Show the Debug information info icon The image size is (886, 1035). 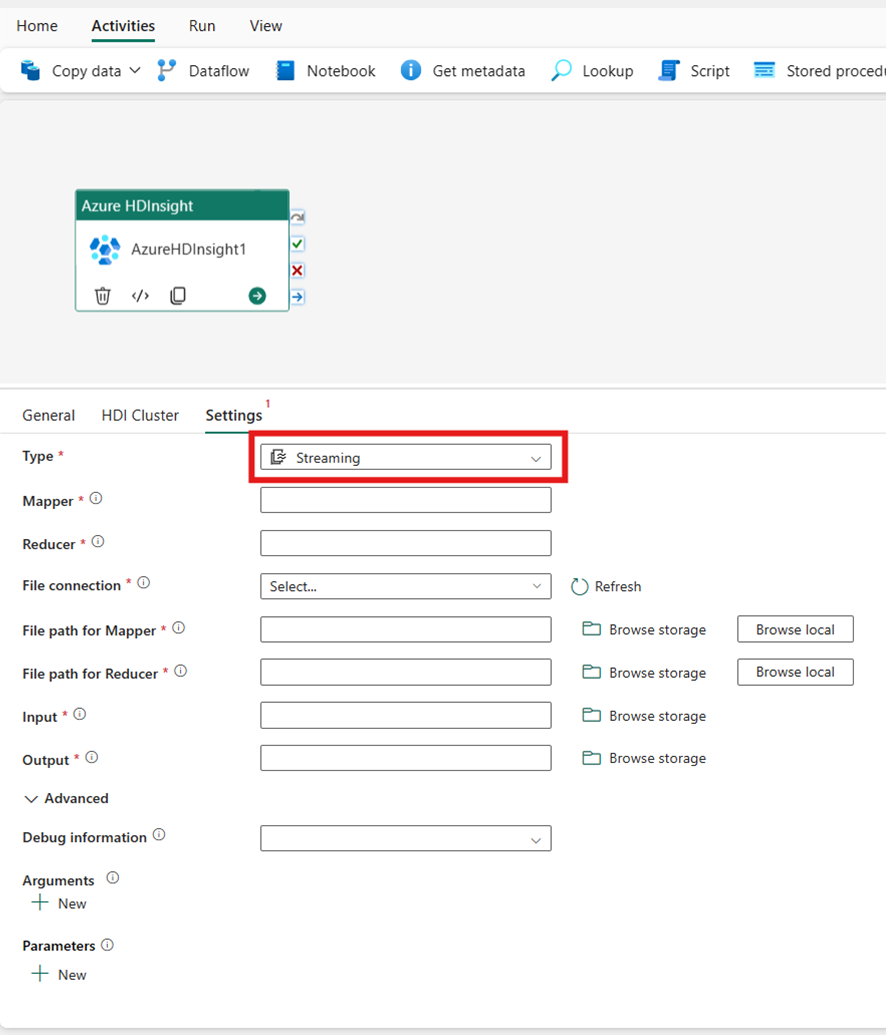click(x=159, y=835)
